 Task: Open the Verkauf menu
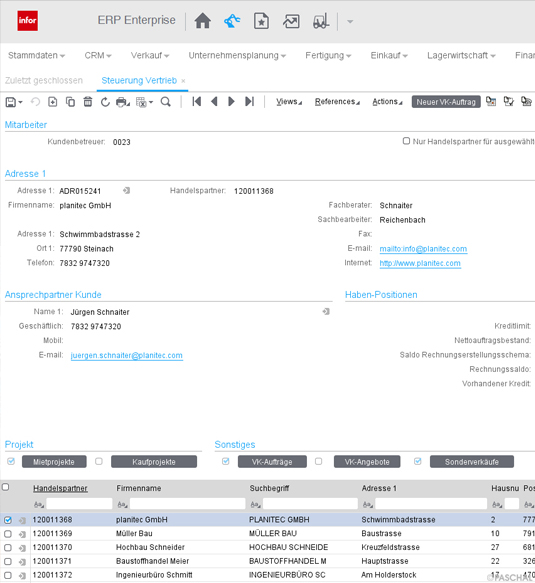150,55
